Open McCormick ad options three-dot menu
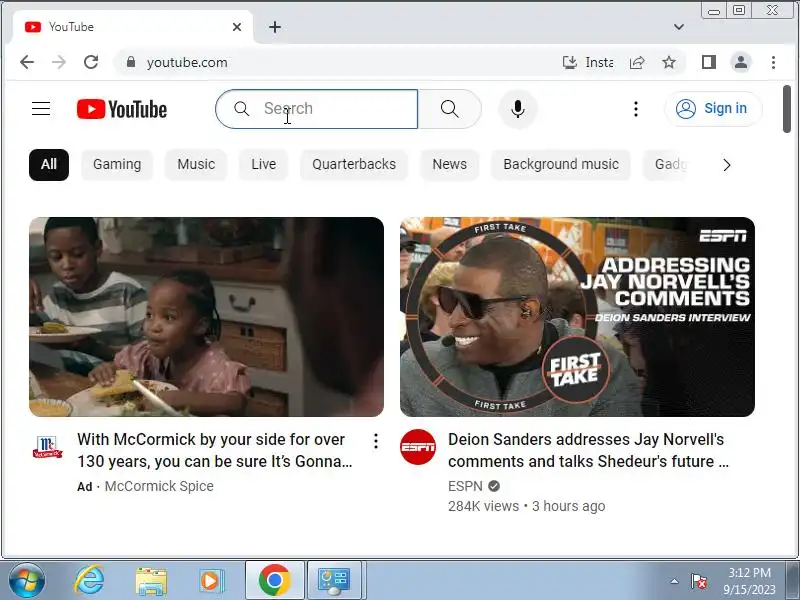This screenshot has width=800, height=600. pyautogui.click(x=376, y=441)
